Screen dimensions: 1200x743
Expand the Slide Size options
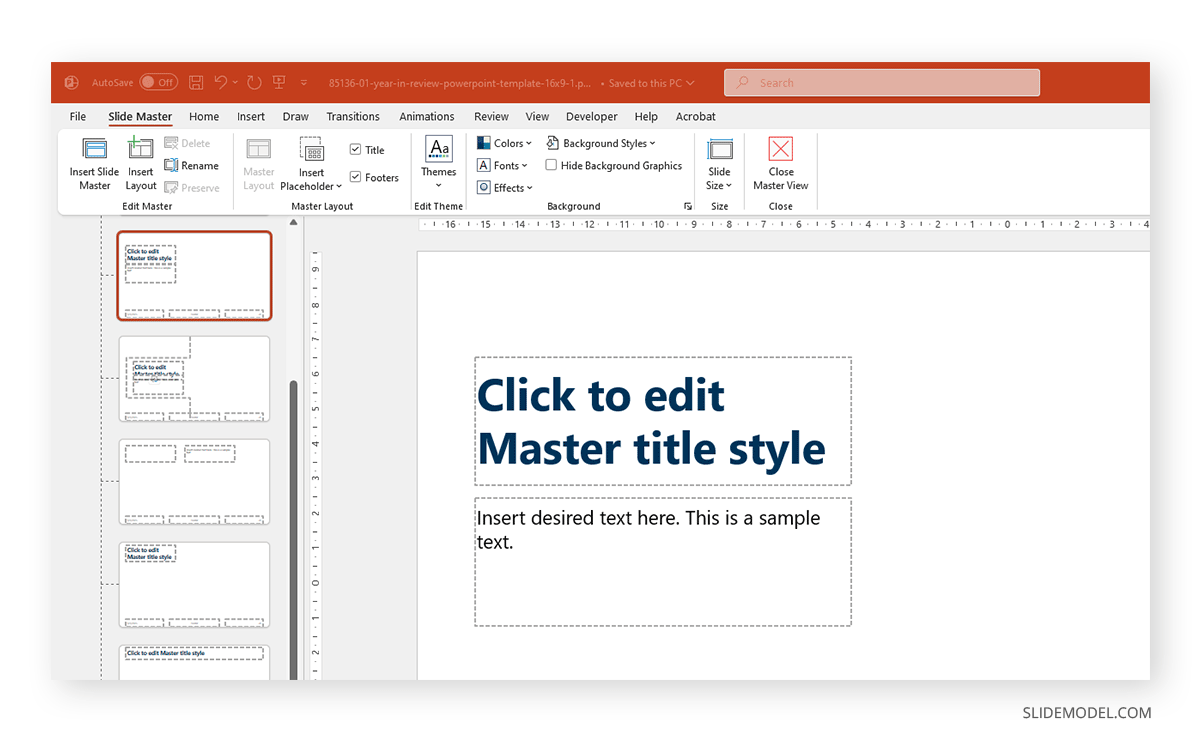point(719,165)
